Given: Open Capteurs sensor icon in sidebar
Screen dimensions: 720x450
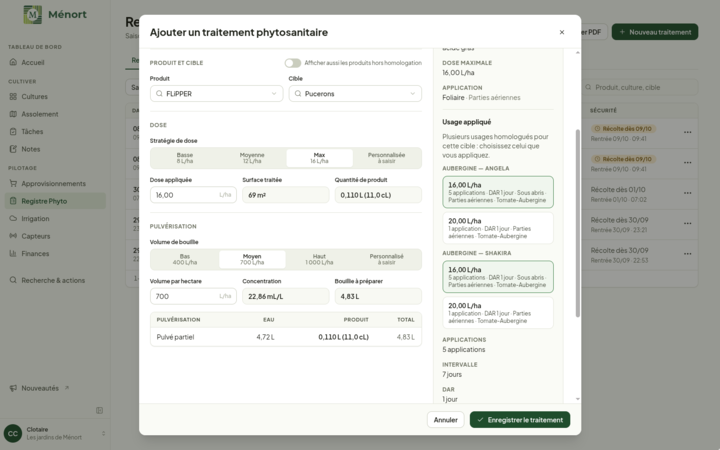Looking at the screenshot, I should pos(13,236).
